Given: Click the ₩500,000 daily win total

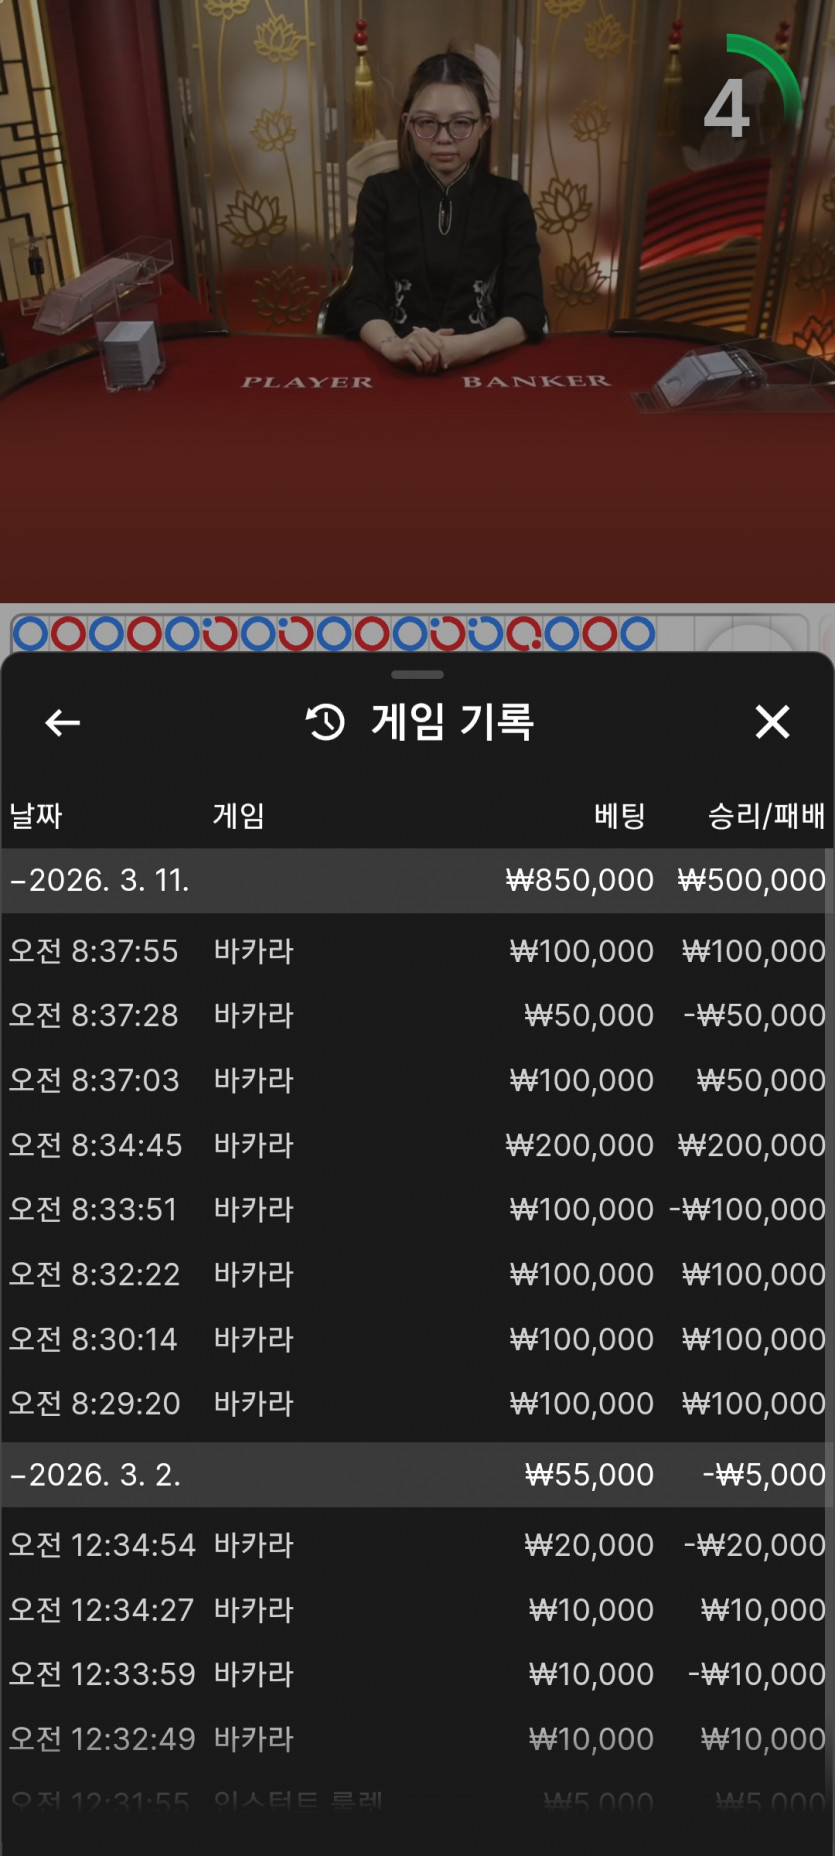Looking at the screenshot, I should point(752,880).
